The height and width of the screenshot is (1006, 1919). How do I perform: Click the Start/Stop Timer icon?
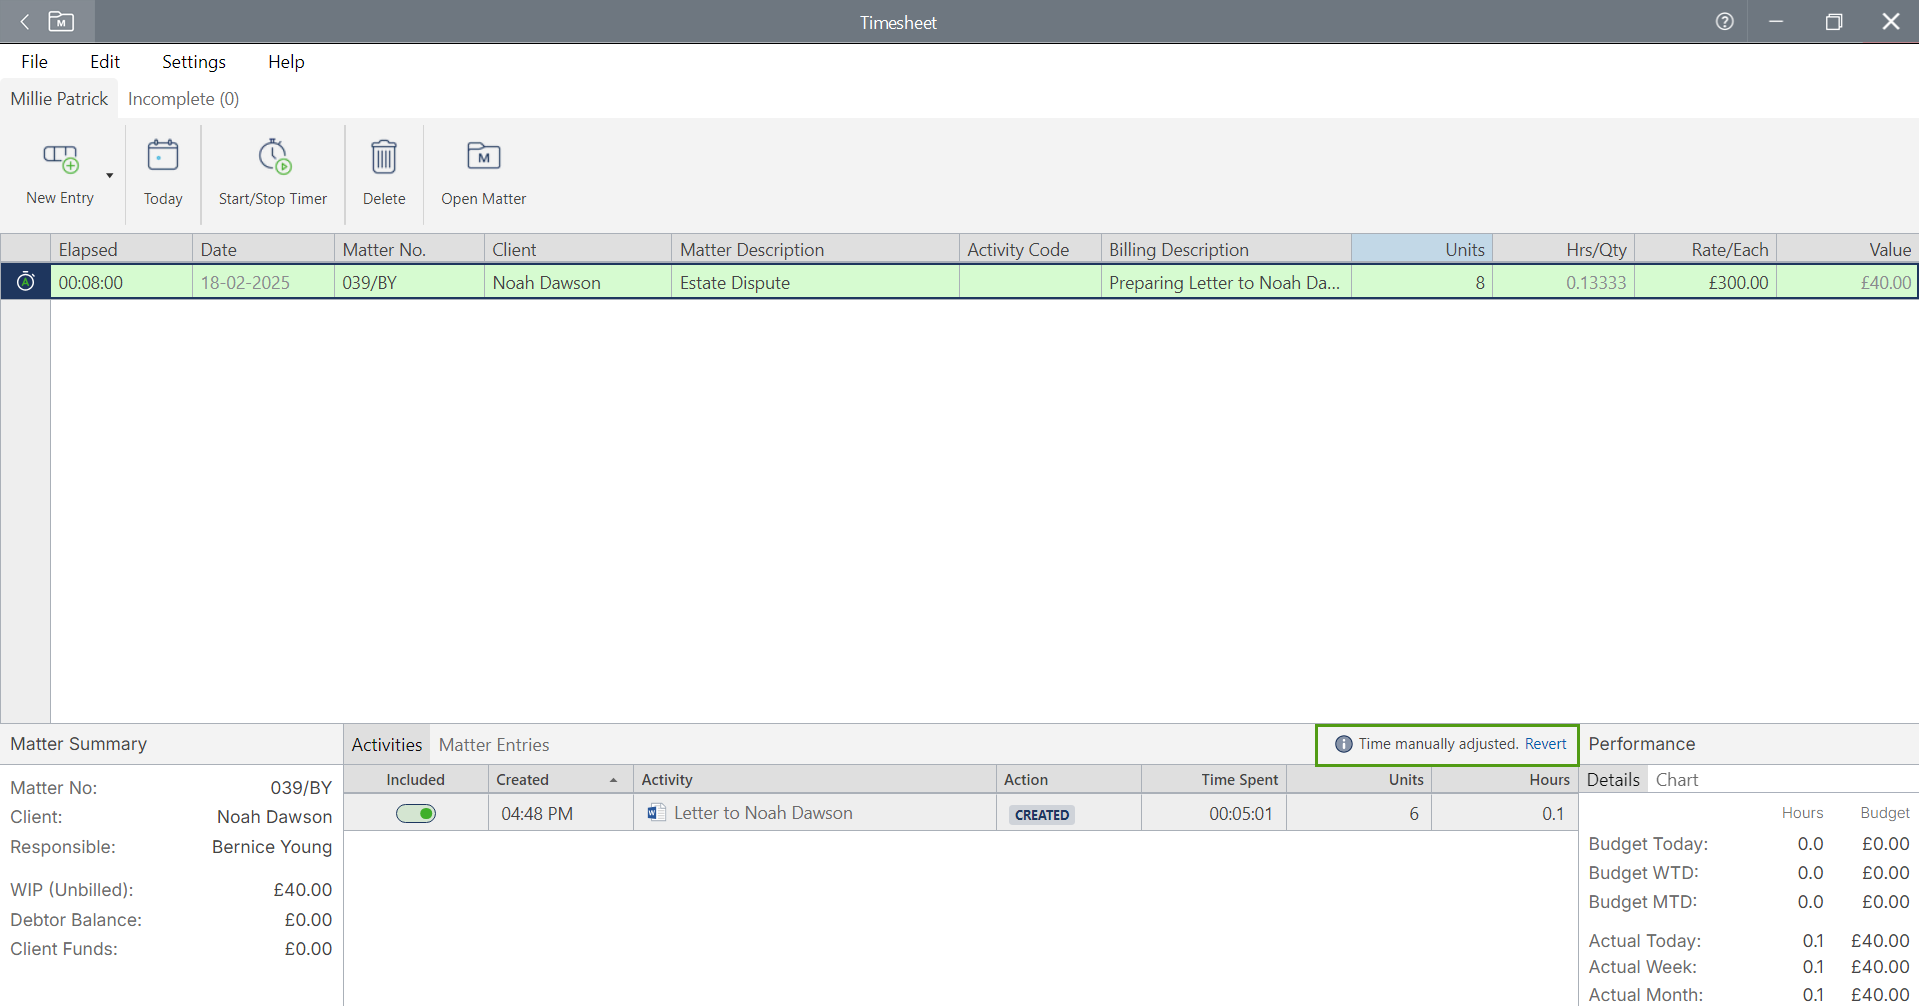click(x=273, y=156)
